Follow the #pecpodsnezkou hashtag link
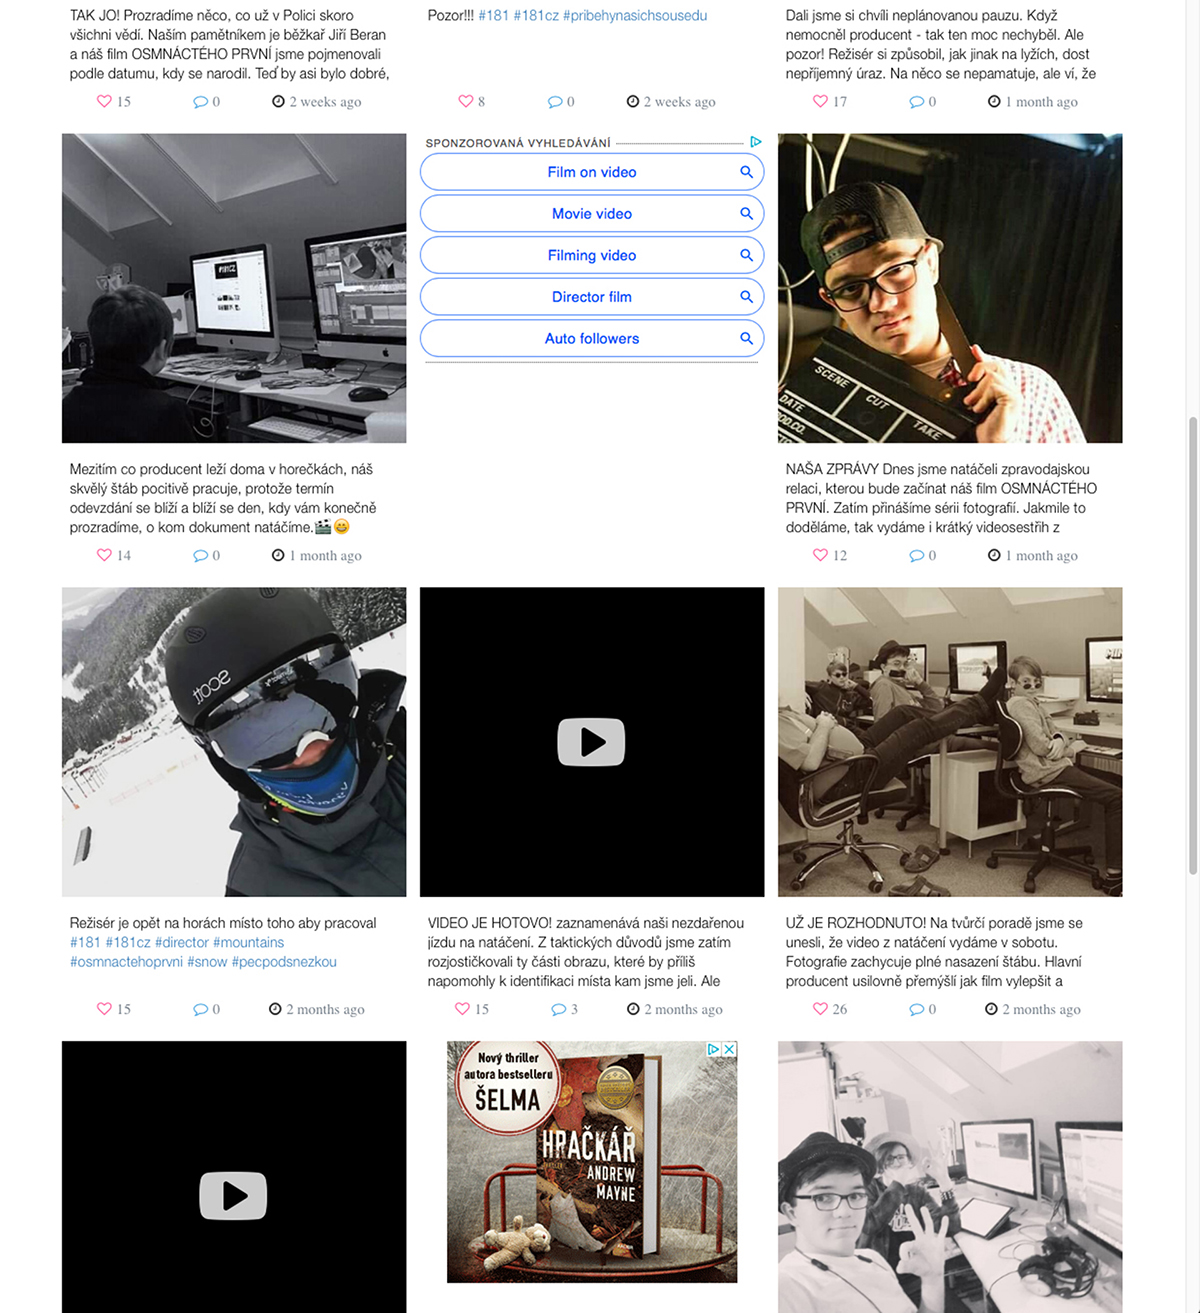The width and height of the screenshot is (1200, 1313). [x=284, y=962]
